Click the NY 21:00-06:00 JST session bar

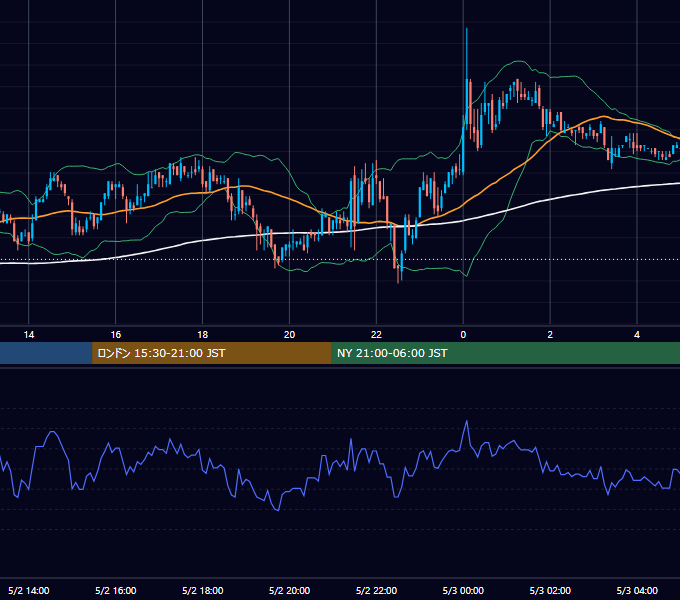pyautogui.click(x=505, y=353)
